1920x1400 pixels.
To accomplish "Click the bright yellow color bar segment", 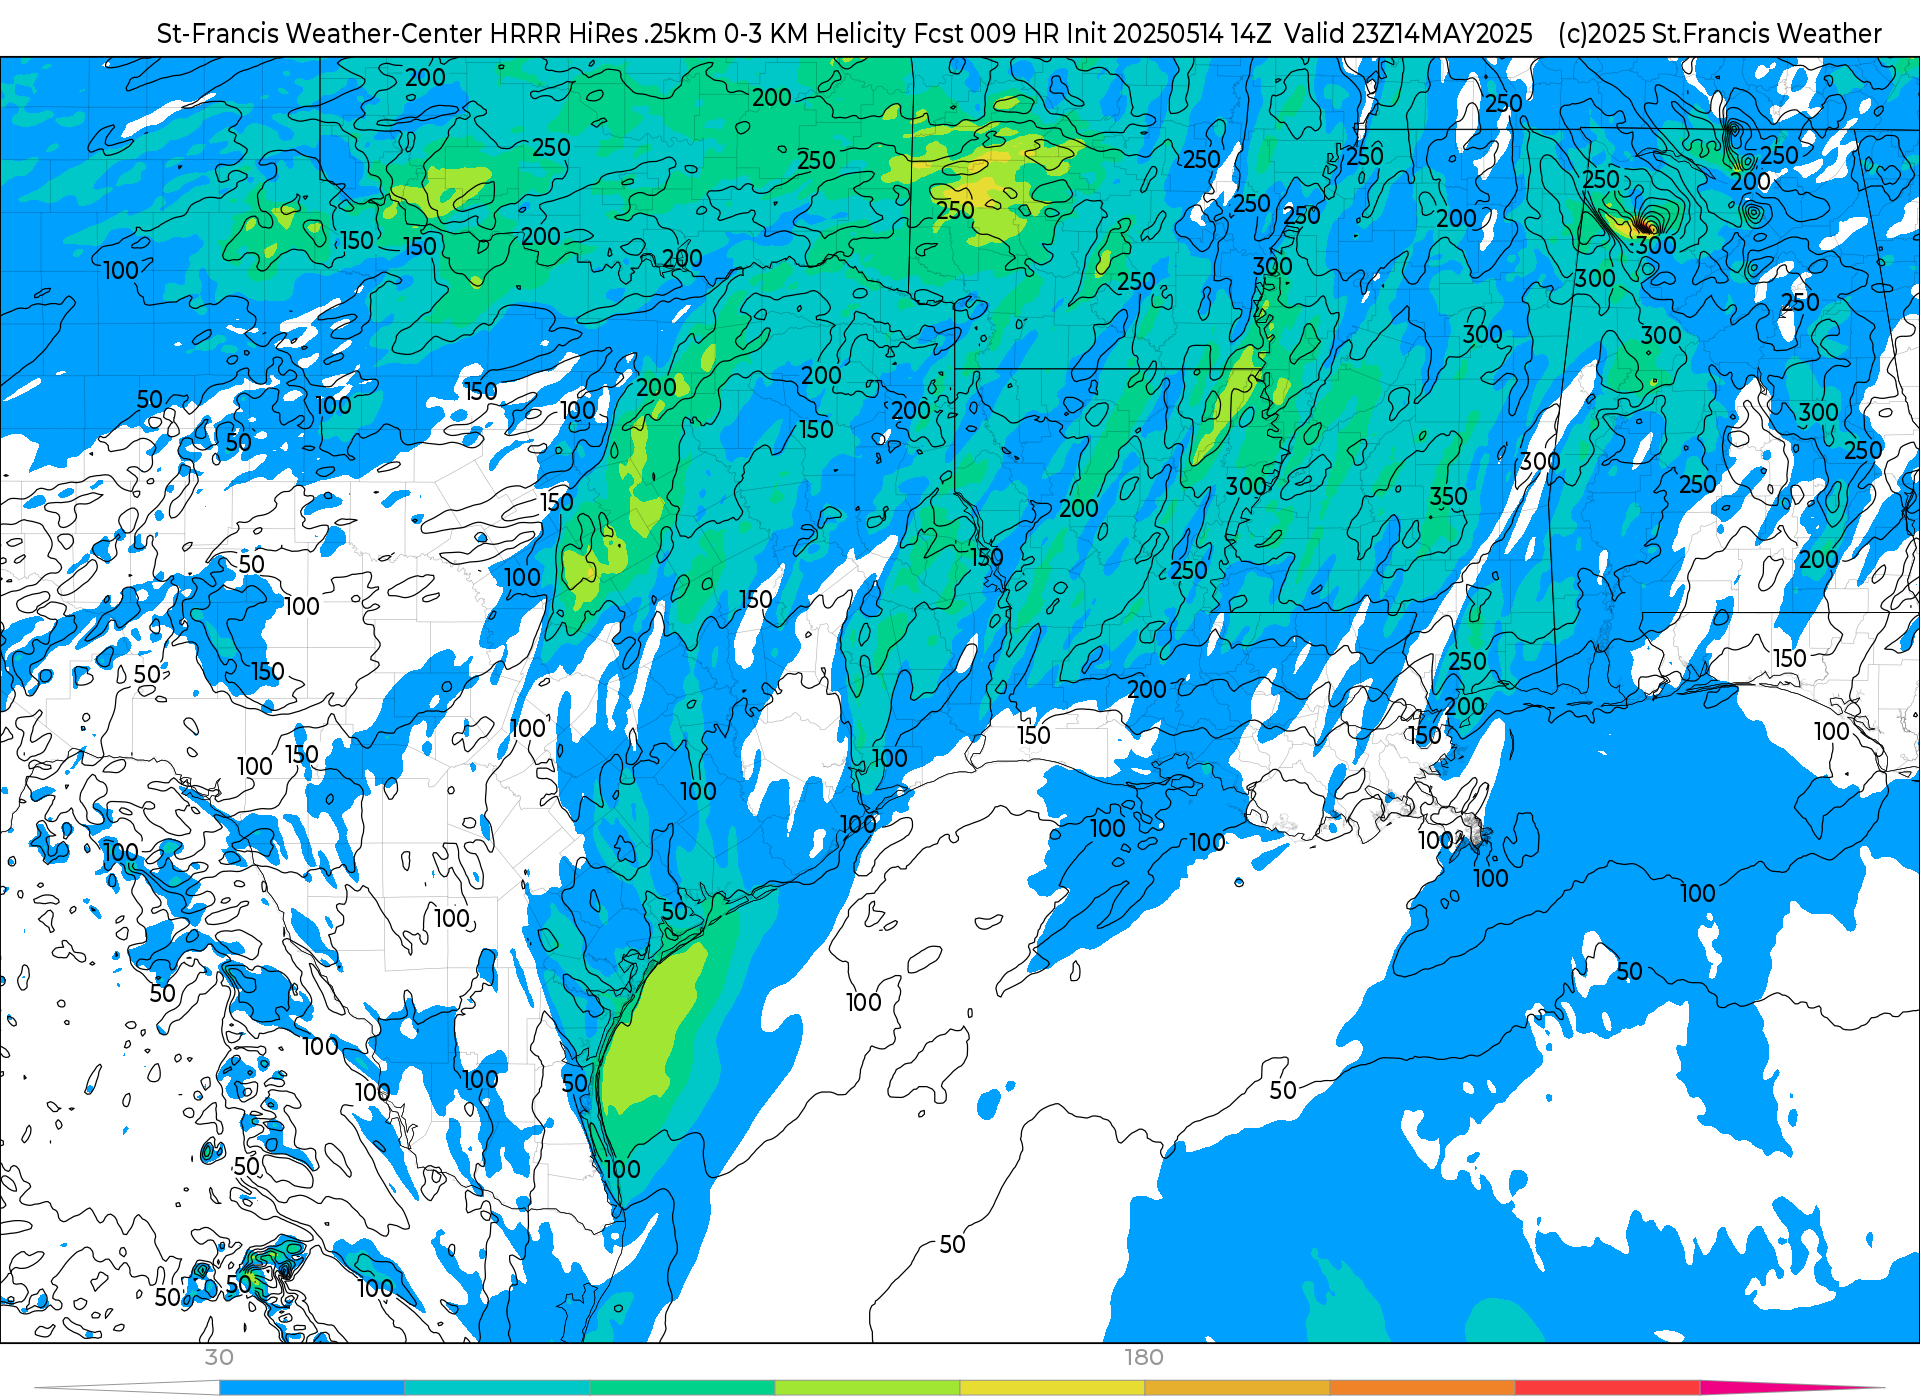I will (x=1052, y=1388).
